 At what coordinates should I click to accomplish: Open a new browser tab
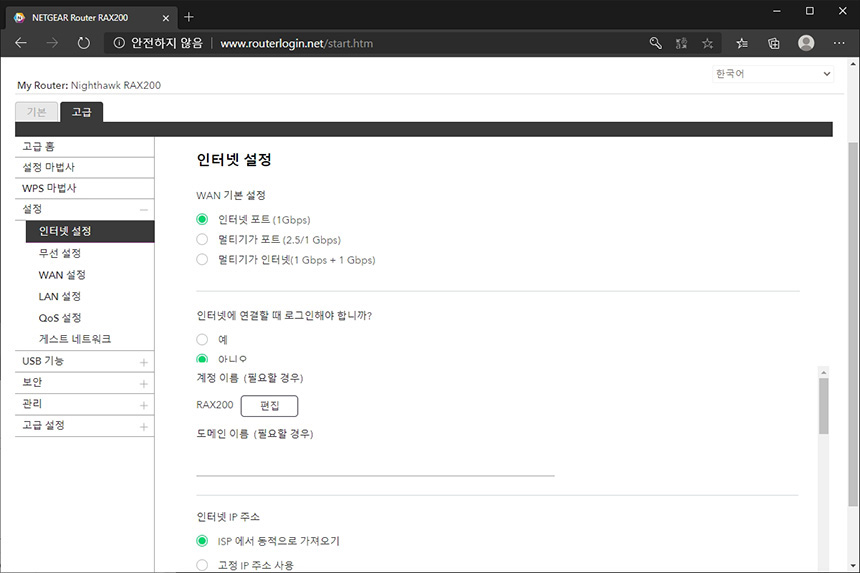(189, 17)
